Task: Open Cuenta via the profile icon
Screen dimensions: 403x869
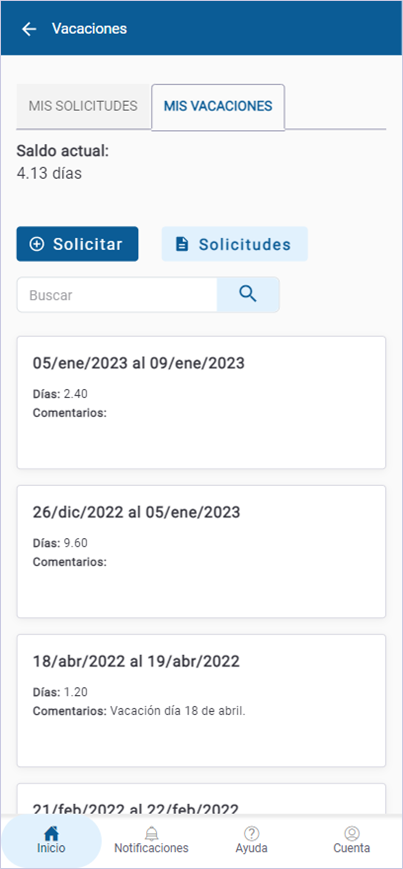Action: [x=351, y=833]
